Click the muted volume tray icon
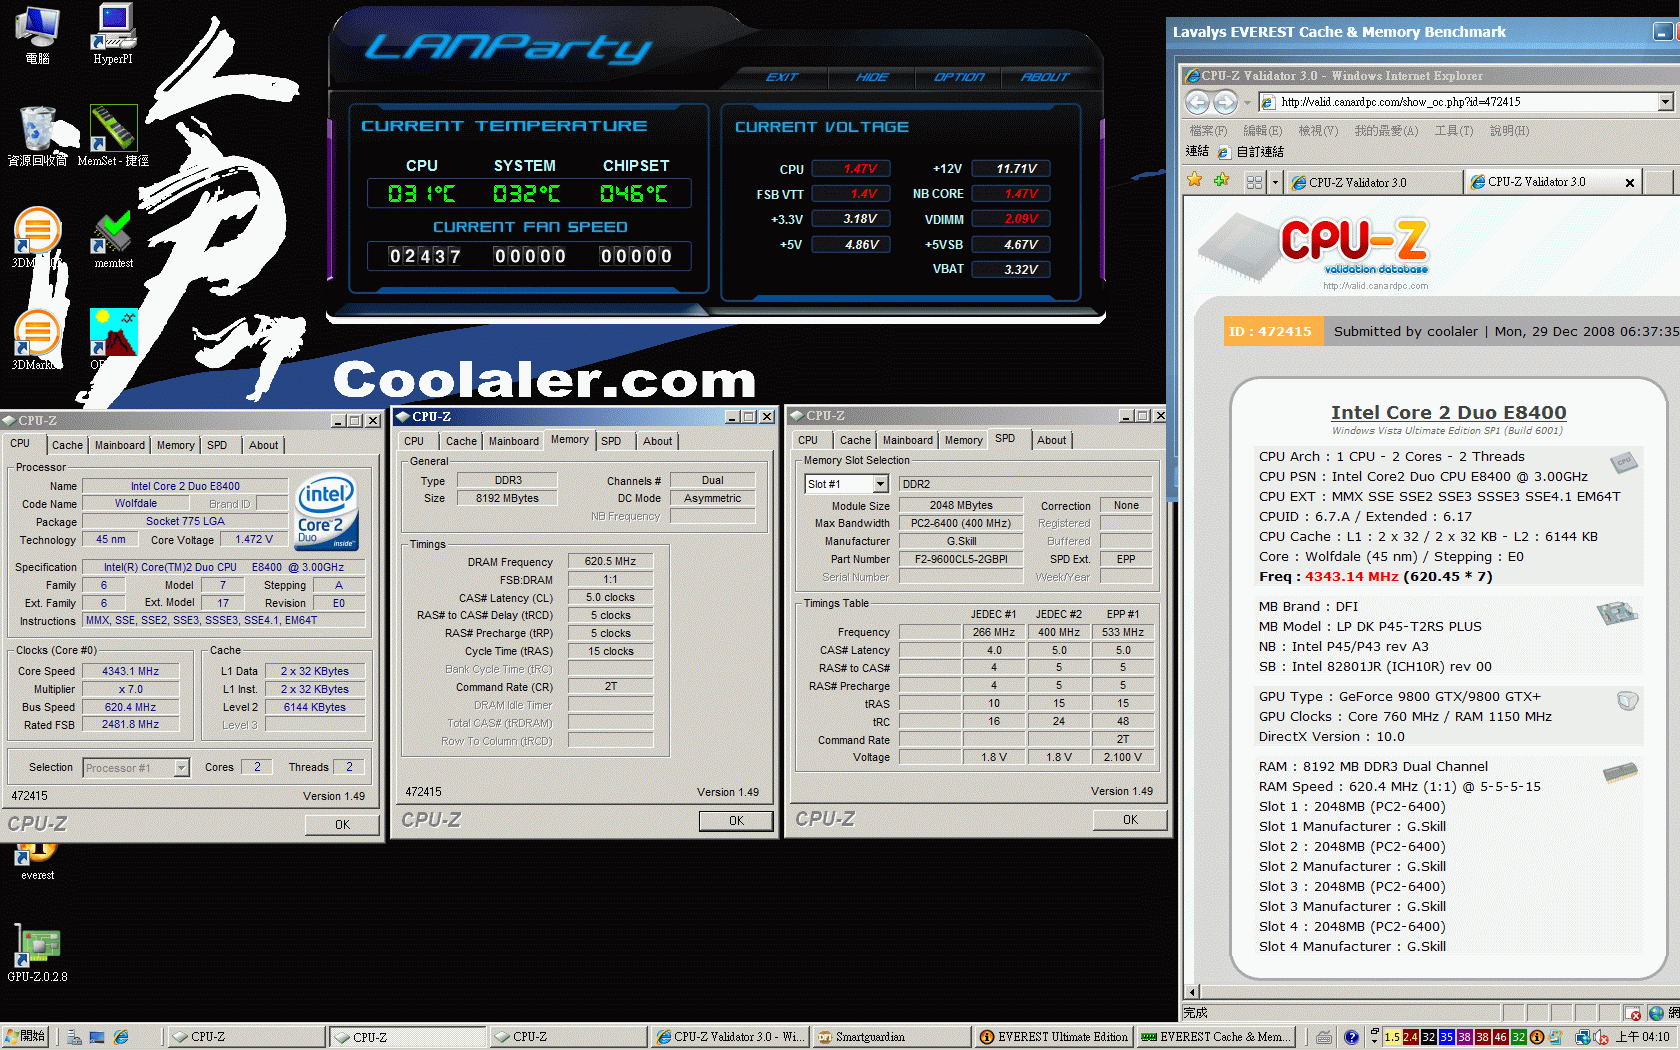This screenshot has width=1680, height=1050. [1600, 1037]
